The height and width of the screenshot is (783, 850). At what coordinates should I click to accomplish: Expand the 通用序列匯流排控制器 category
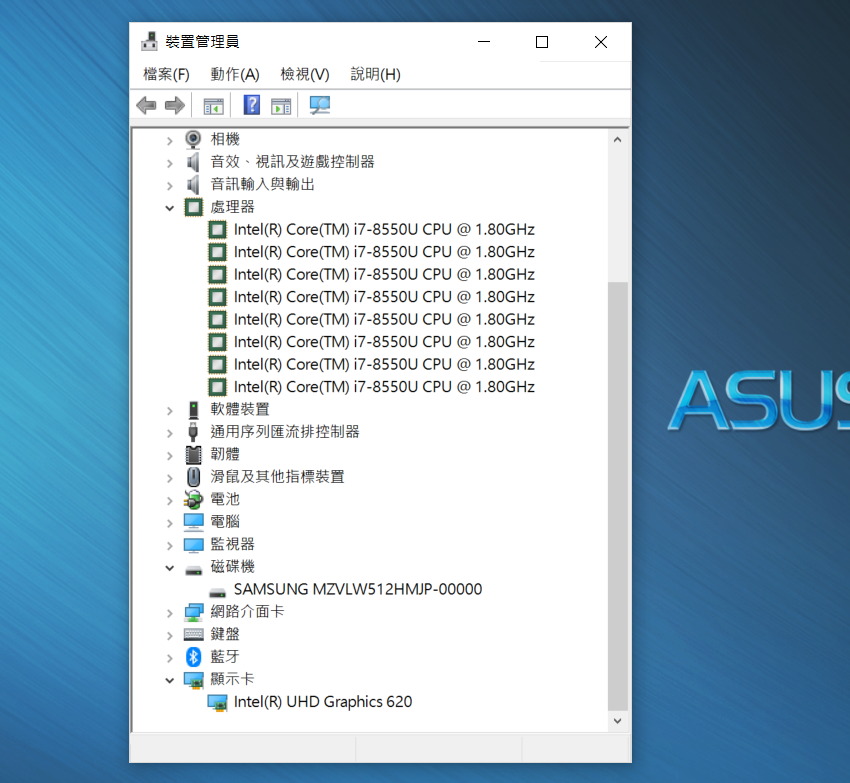pos(170,433)
